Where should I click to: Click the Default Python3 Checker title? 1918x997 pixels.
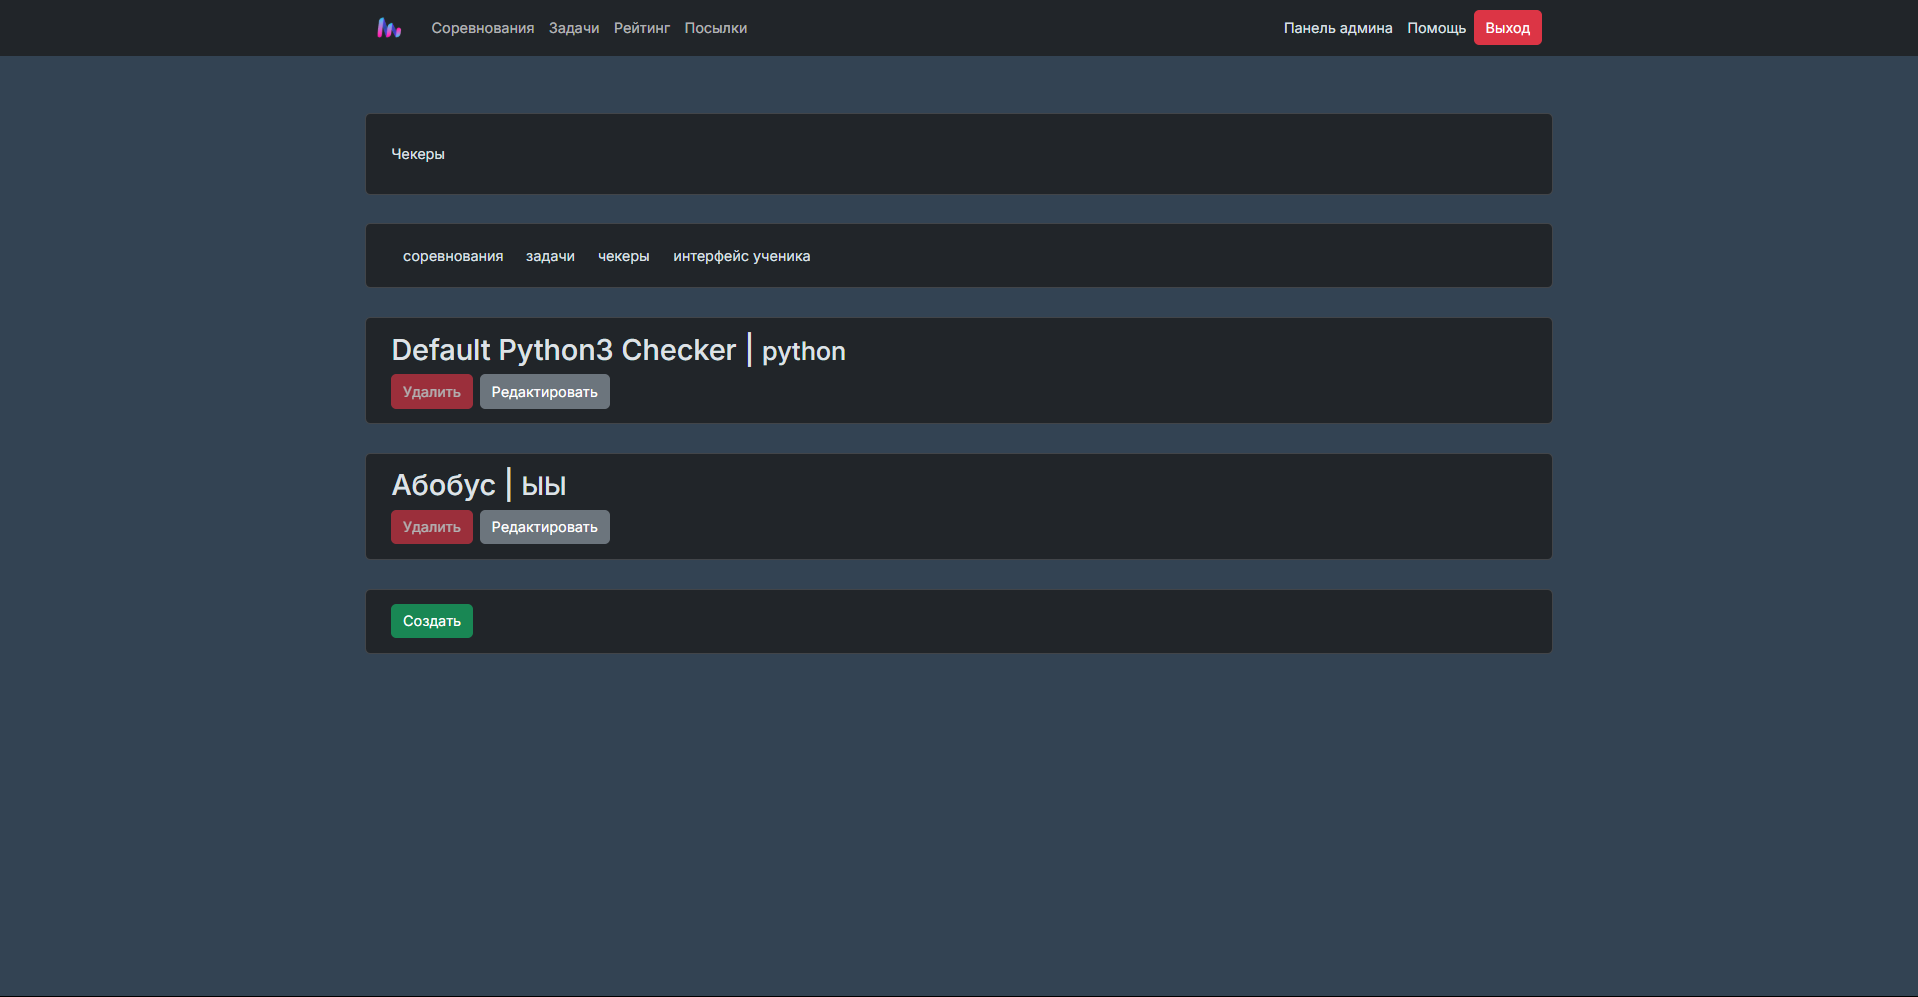point(564,350)
